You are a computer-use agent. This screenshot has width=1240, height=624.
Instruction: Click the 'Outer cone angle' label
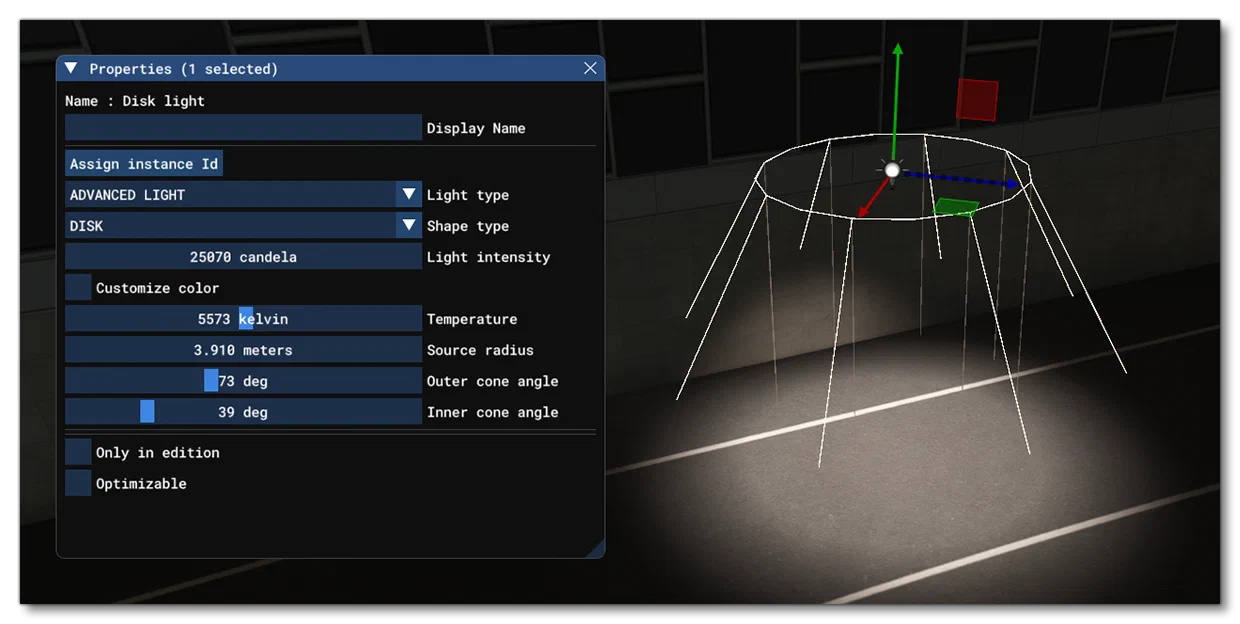(x=493, y=381)
